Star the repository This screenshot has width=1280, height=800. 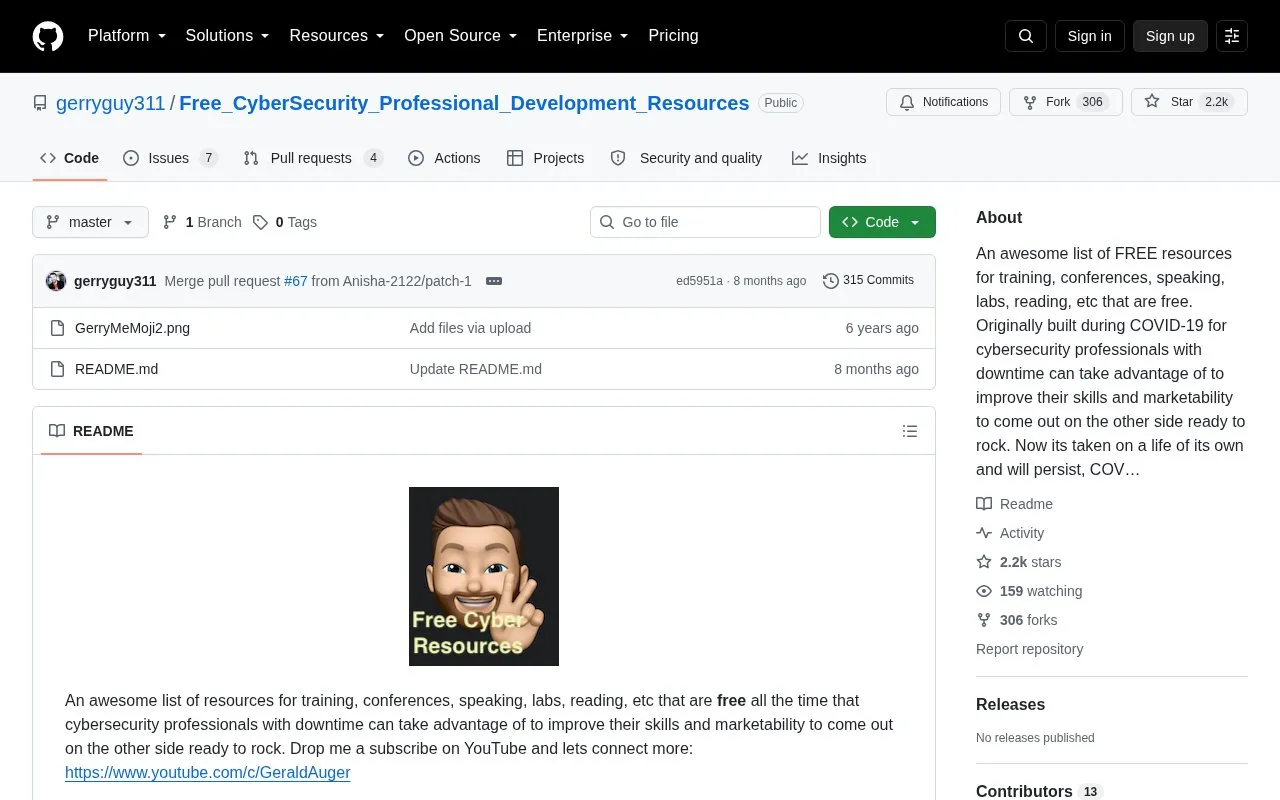1189,102
